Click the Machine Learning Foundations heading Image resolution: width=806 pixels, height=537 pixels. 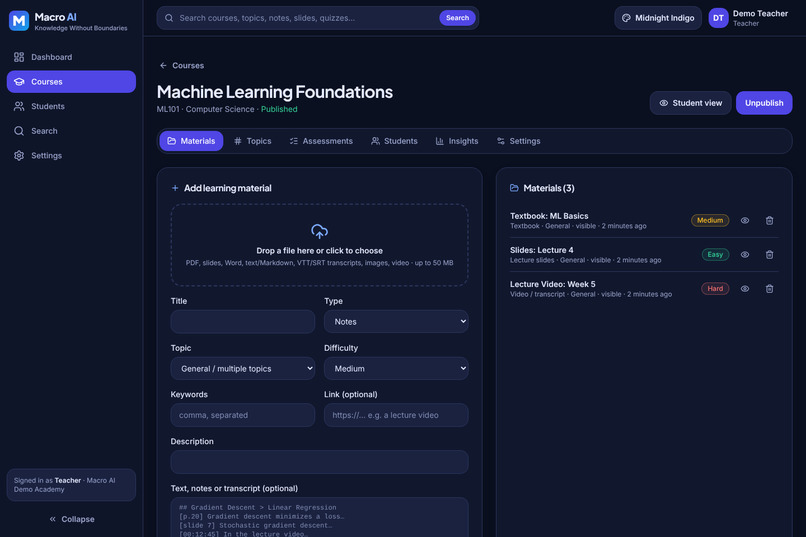click(x=274, y=92)
